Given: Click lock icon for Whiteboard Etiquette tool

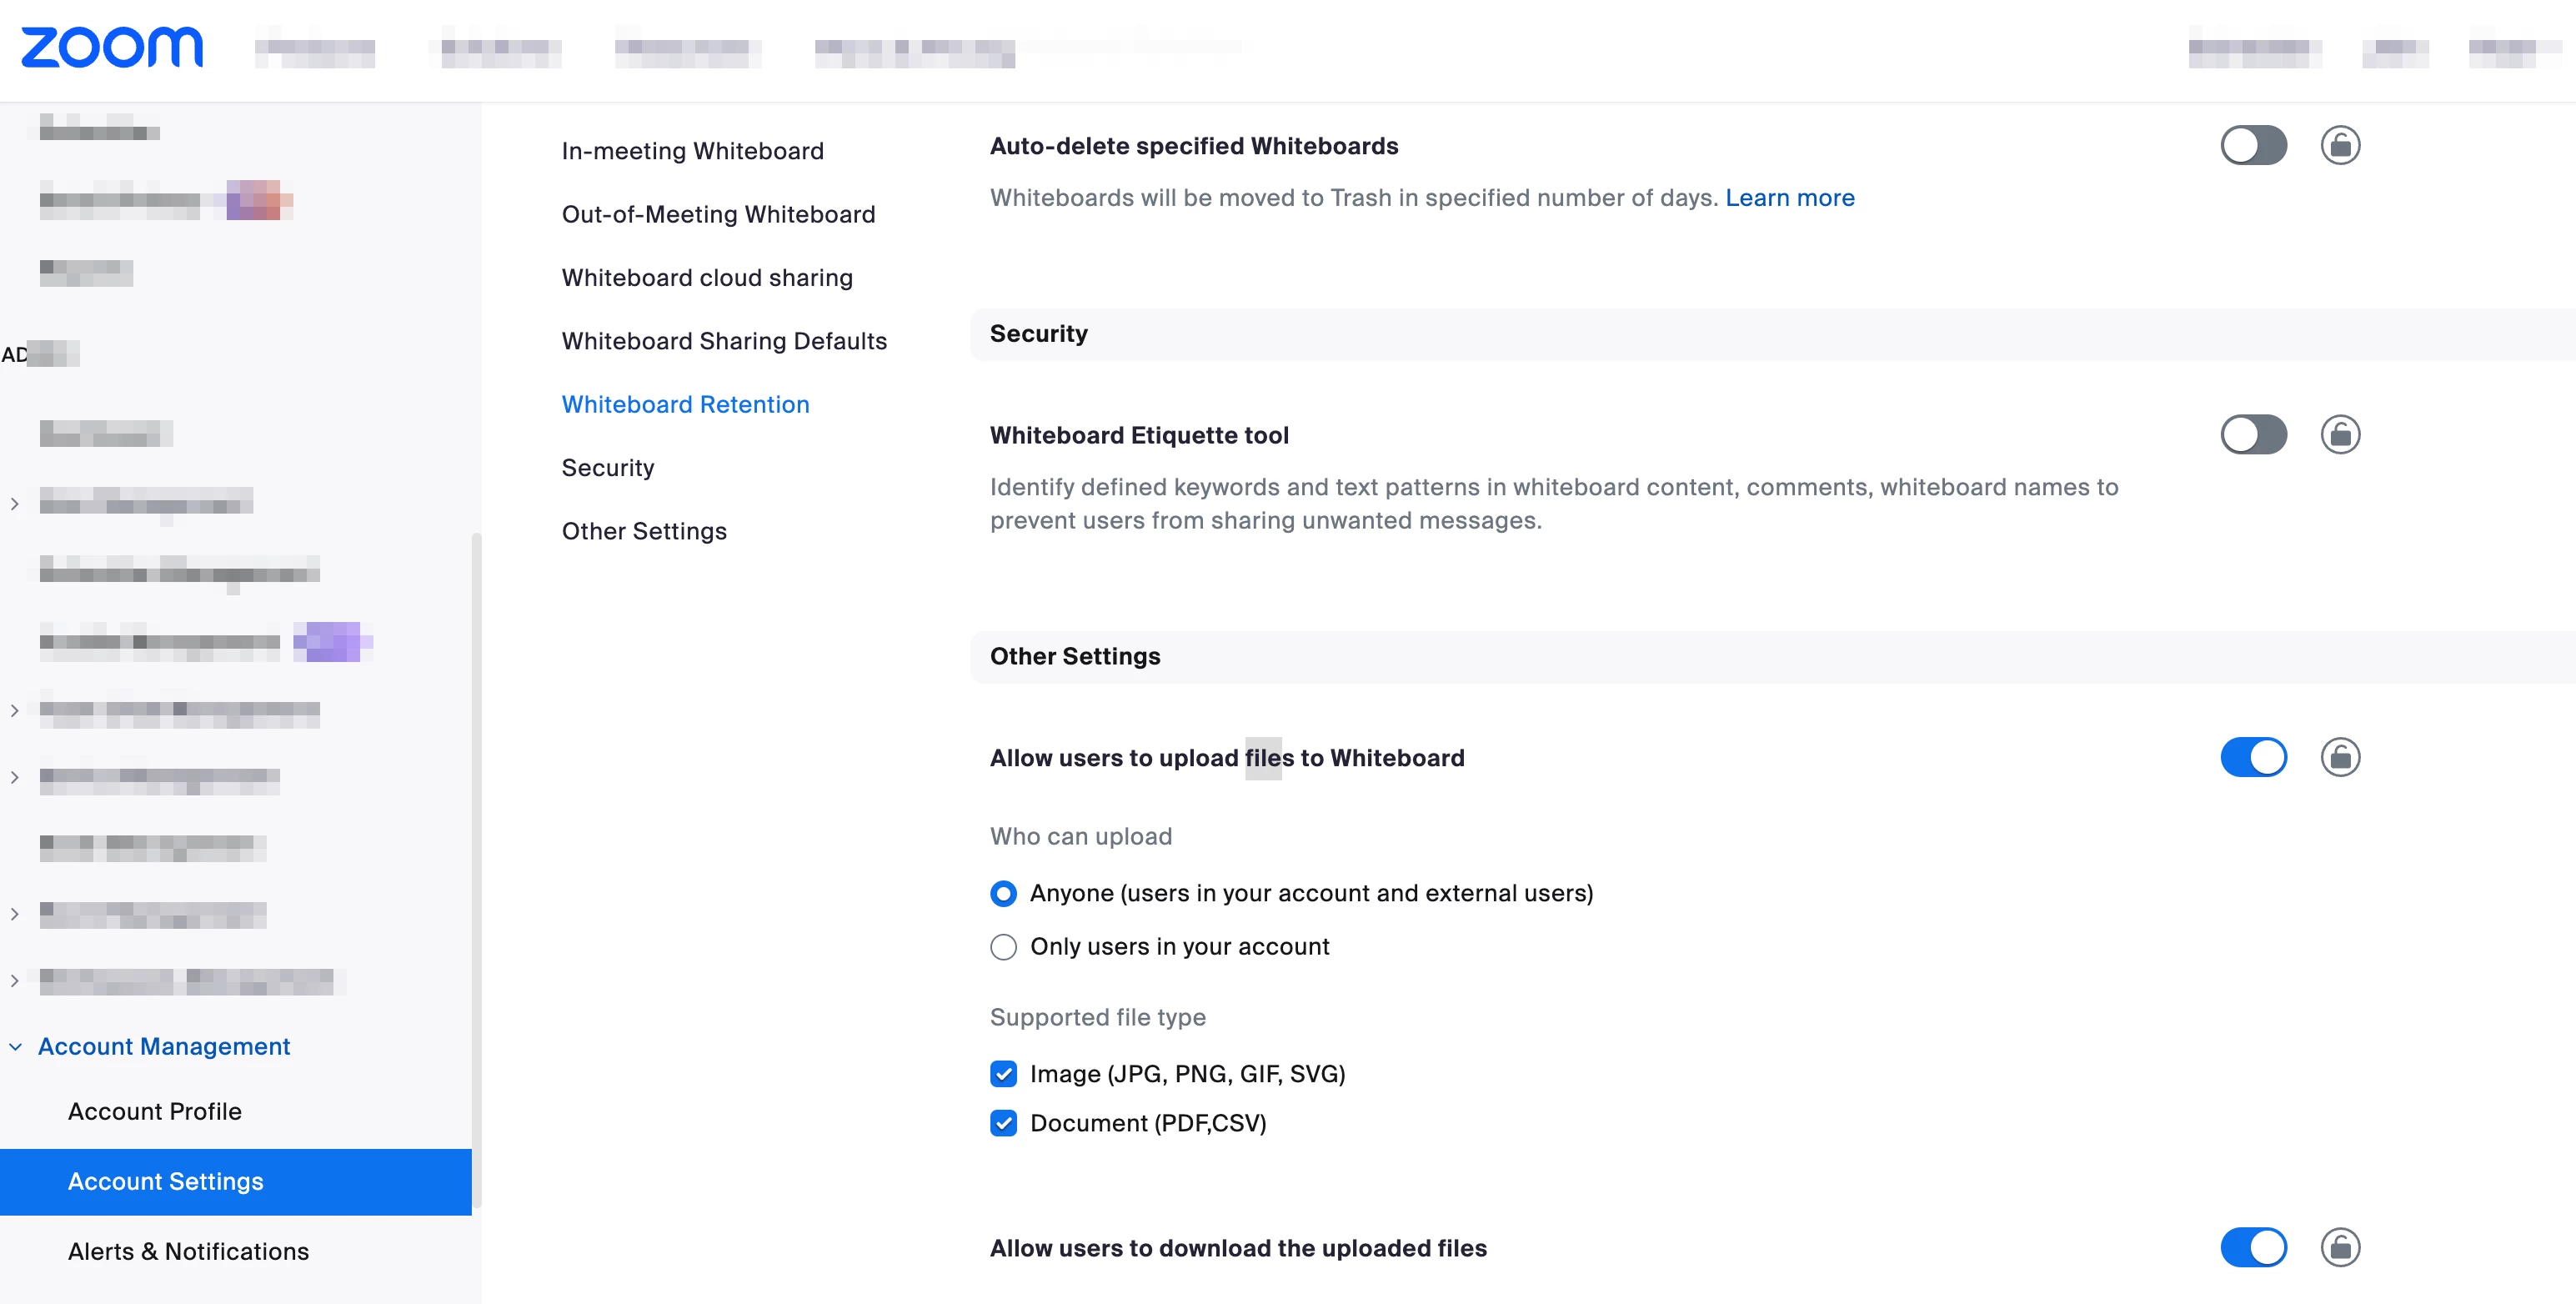Looking at the screenshot, I should point(2340,435).
